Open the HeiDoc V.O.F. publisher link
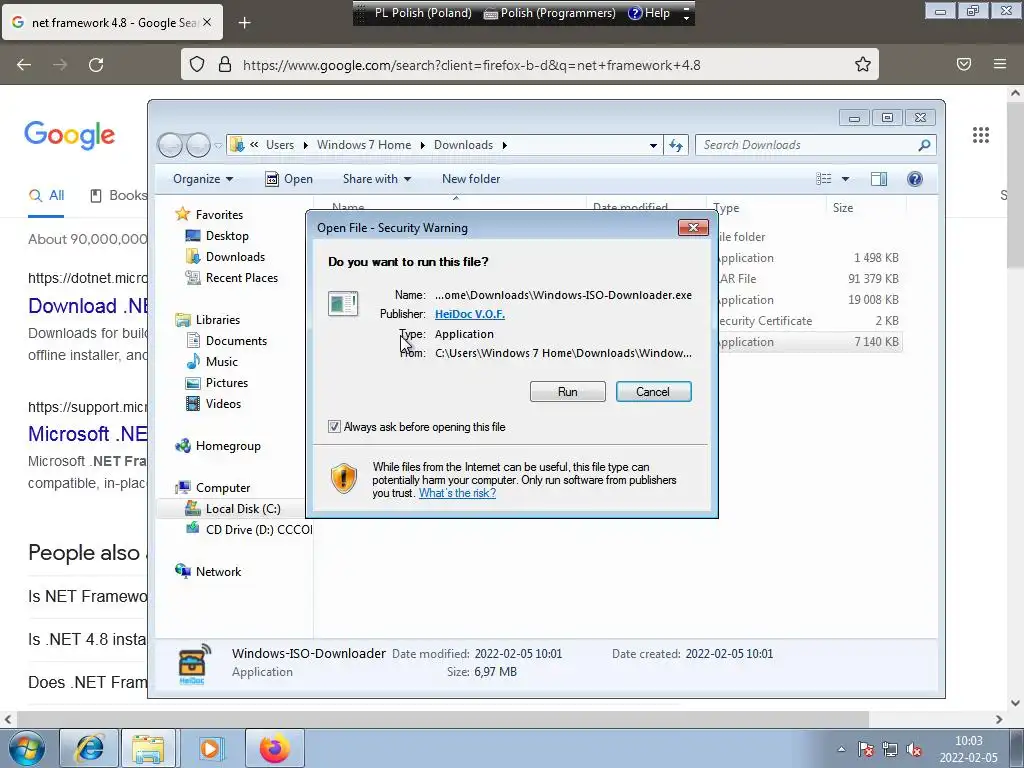1024x768 pixels. coord(470,314)
